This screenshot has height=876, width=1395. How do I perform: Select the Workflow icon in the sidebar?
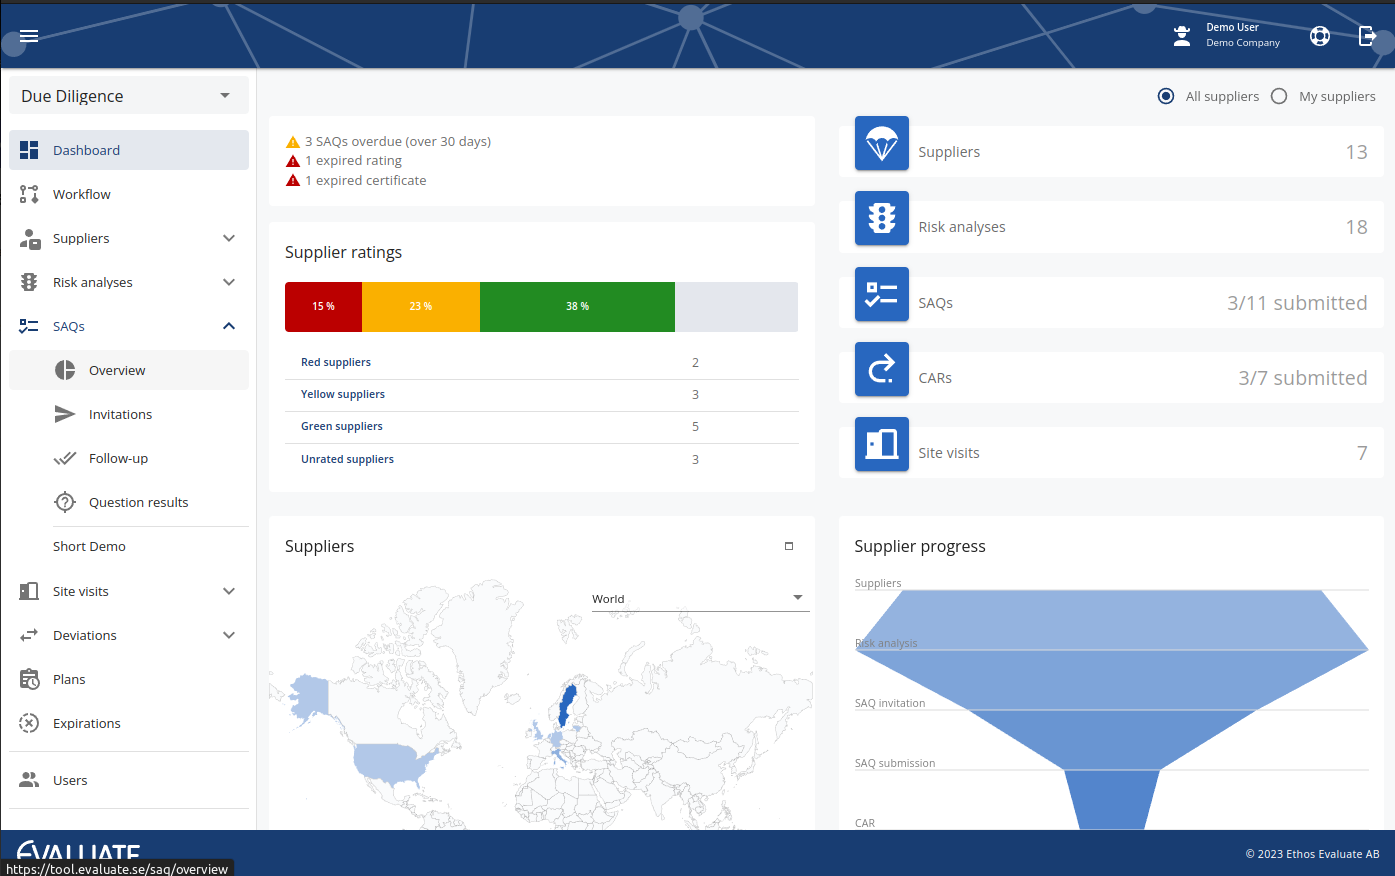[28, 194]
